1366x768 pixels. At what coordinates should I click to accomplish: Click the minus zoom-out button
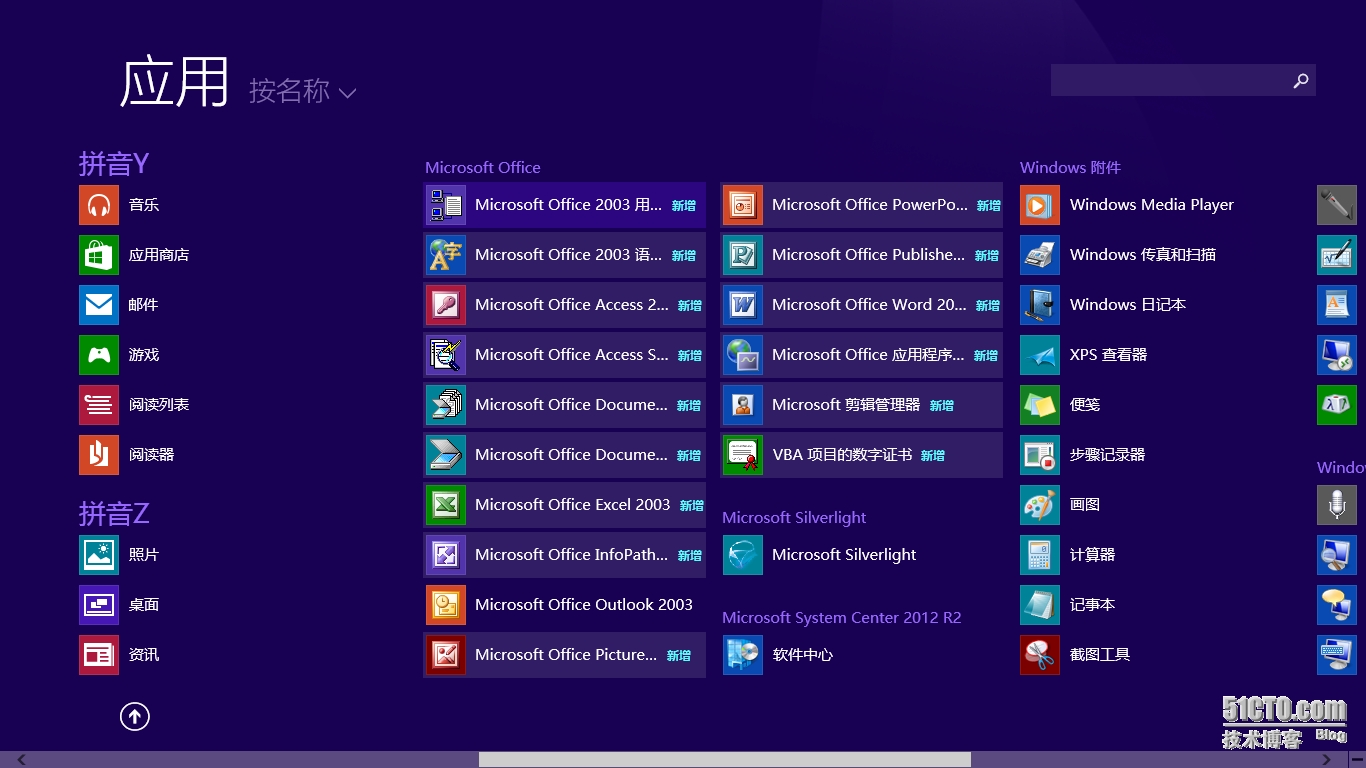click(1357, 760)
